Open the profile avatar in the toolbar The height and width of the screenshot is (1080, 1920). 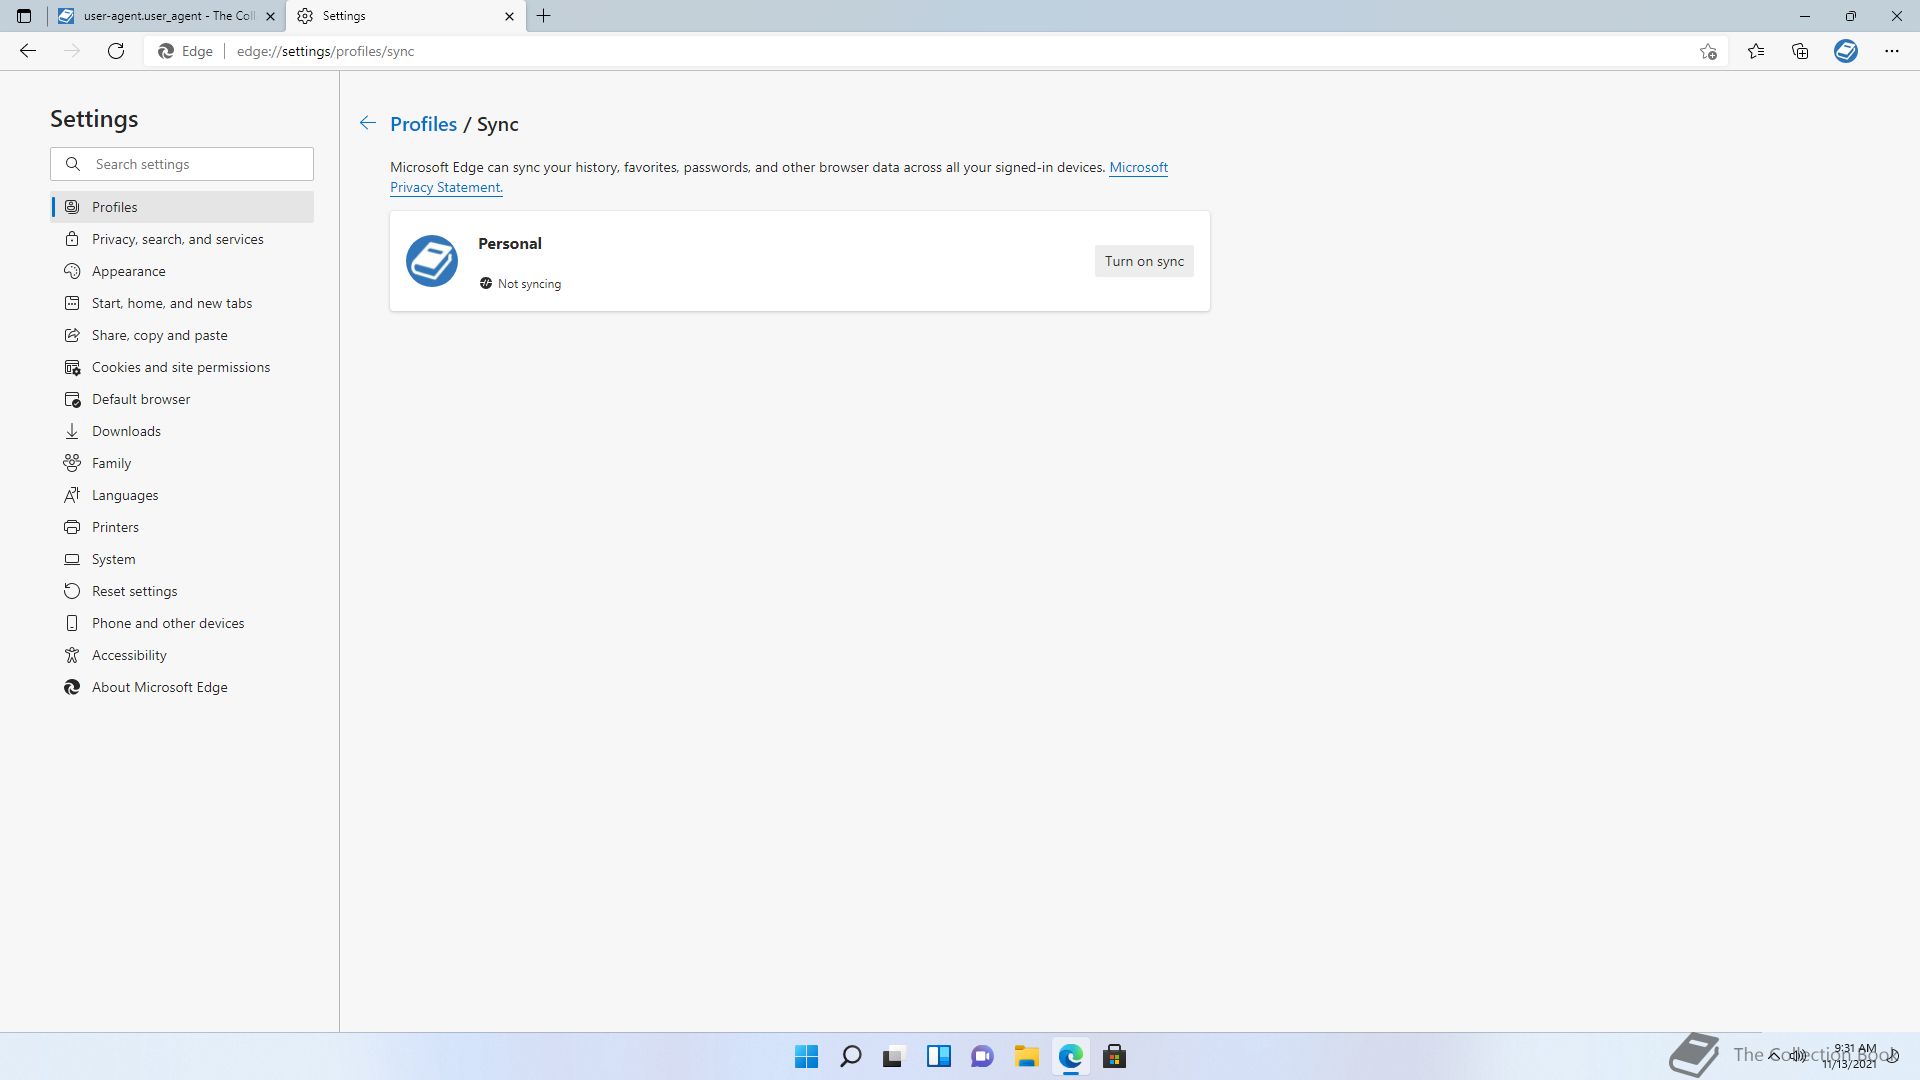pyautogui.click(x=1845, y=51)
